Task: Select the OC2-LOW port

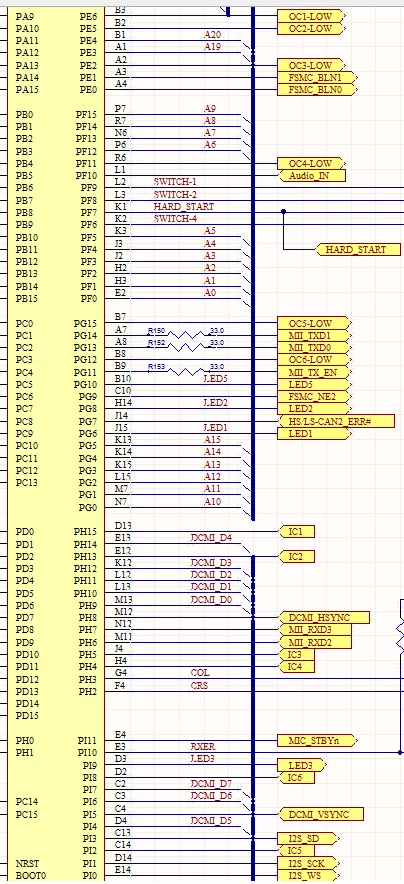Action: (311, 28)
